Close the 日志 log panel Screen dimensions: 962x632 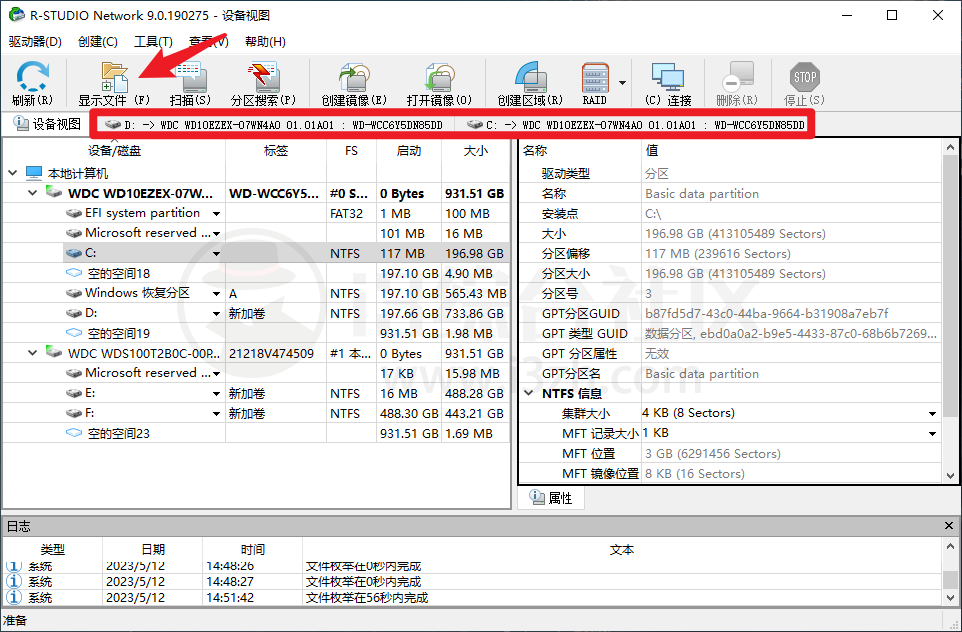click(949, 526)
